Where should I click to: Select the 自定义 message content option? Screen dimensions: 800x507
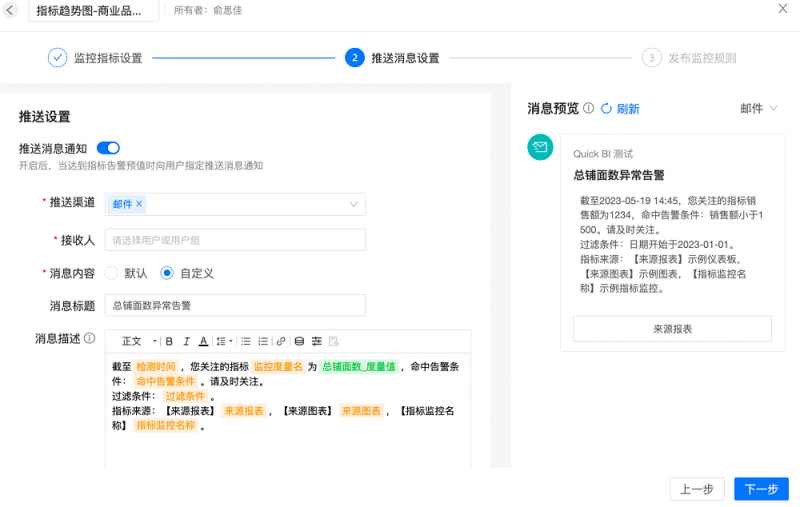167,273
